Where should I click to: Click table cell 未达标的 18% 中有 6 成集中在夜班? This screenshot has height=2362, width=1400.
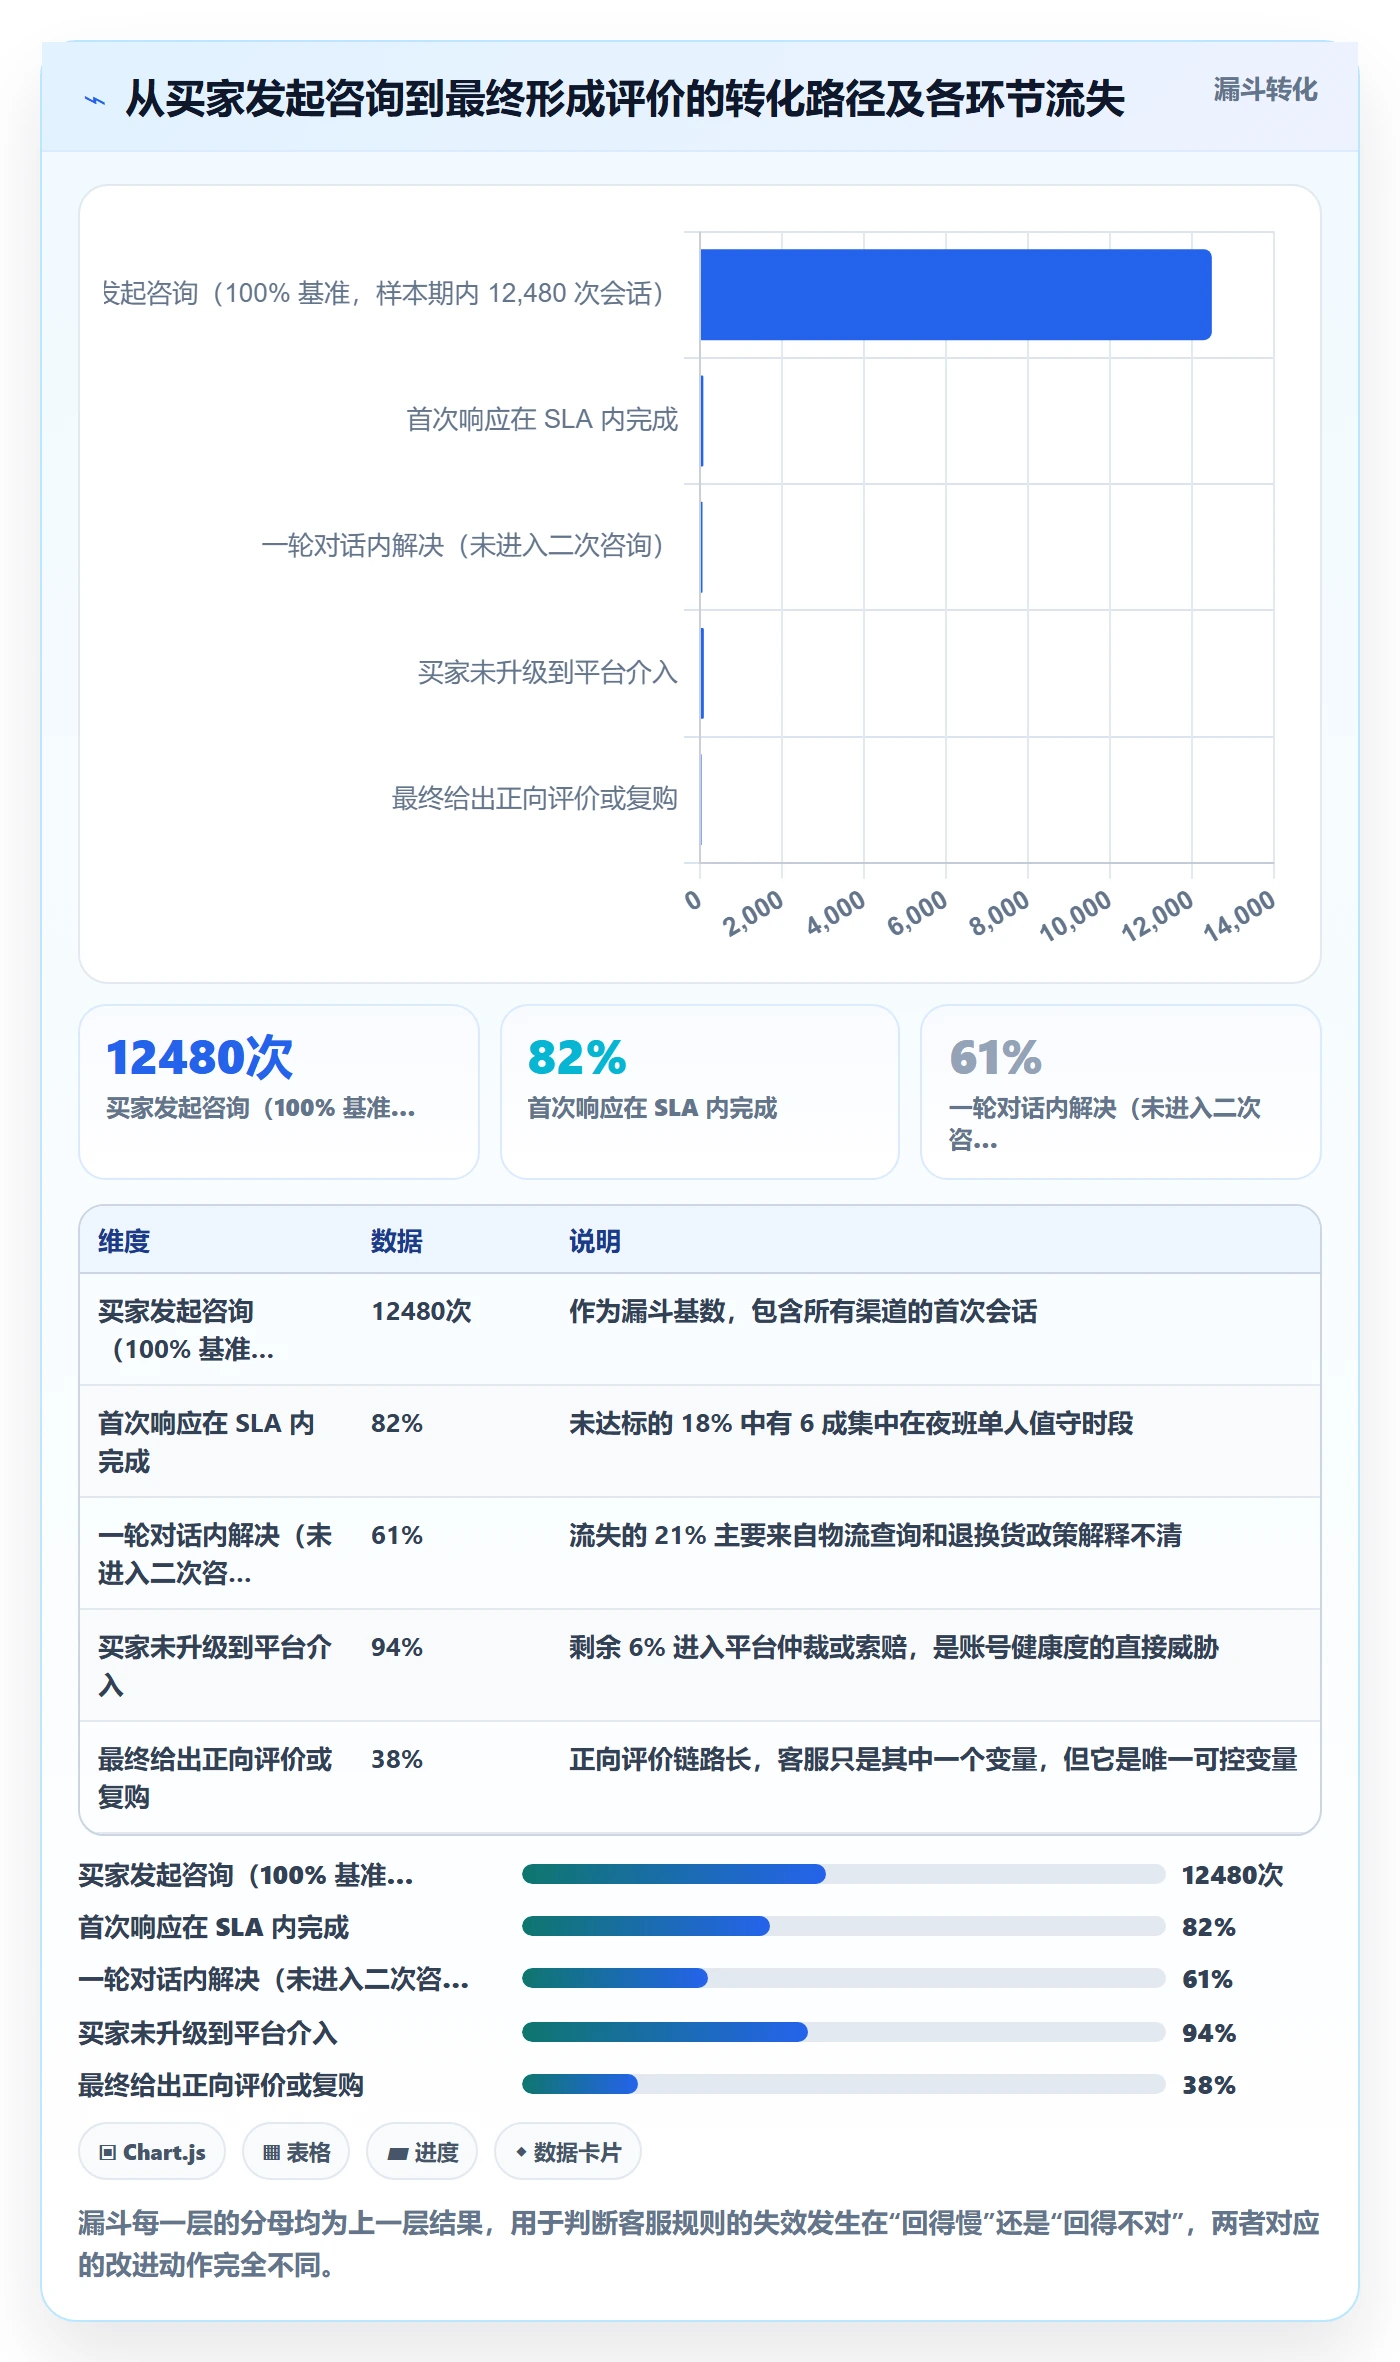[851, 1423]
